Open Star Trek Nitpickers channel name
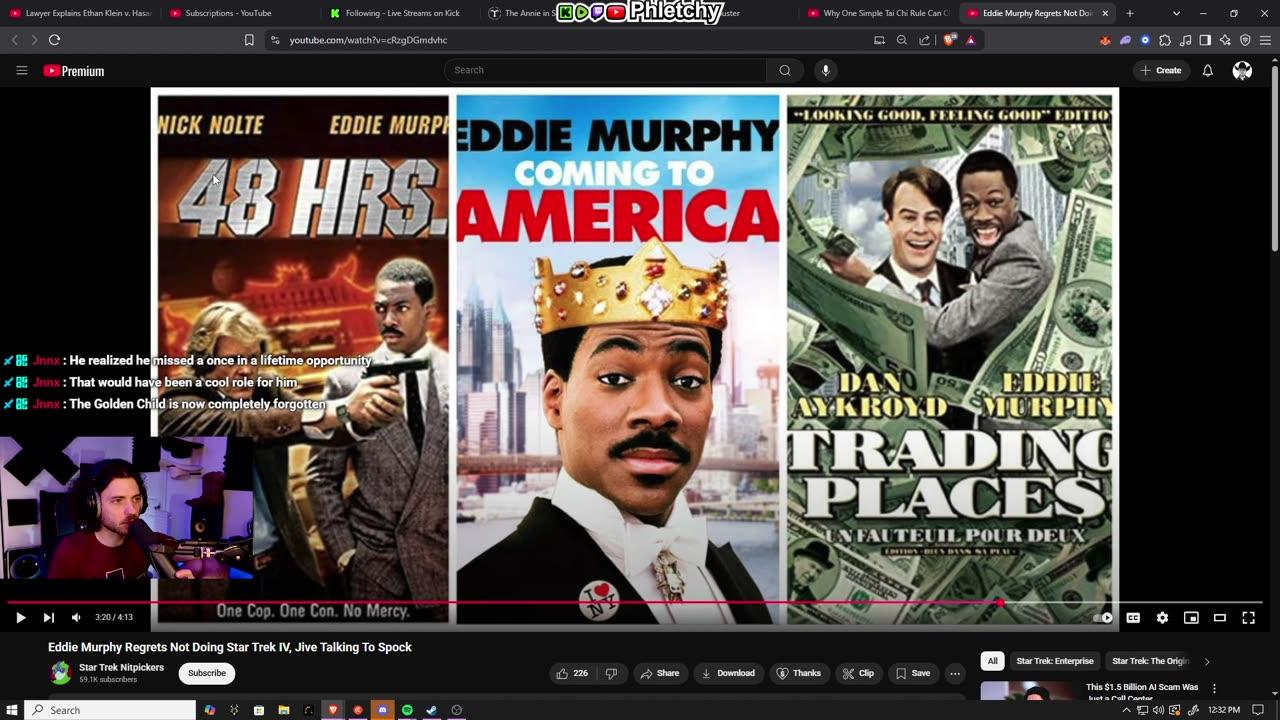Image resolution: width=1280 pixels, height=720 pixels. 122,667
